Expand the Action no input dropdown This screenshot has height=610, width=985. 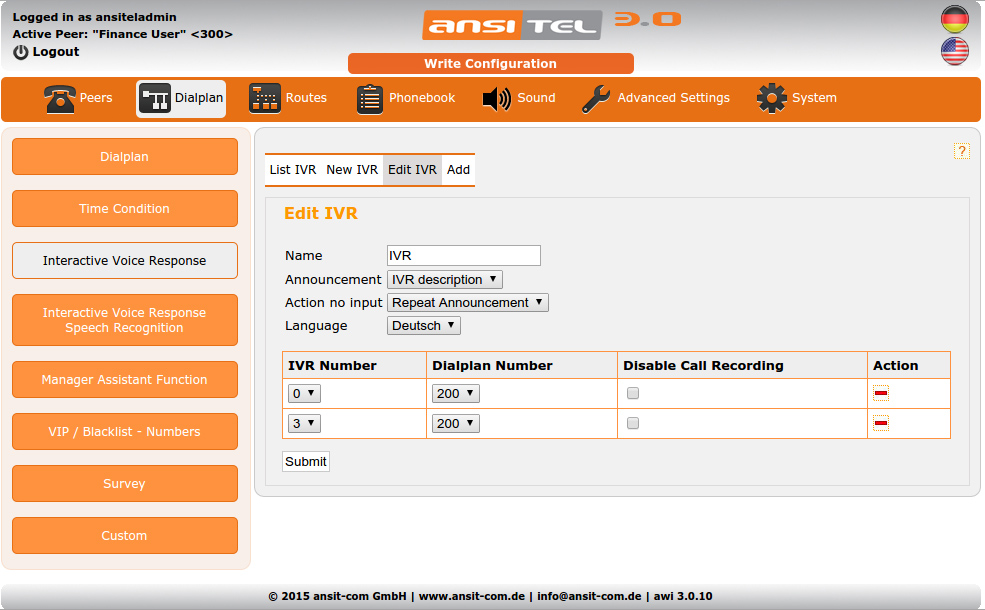point(468,303)
